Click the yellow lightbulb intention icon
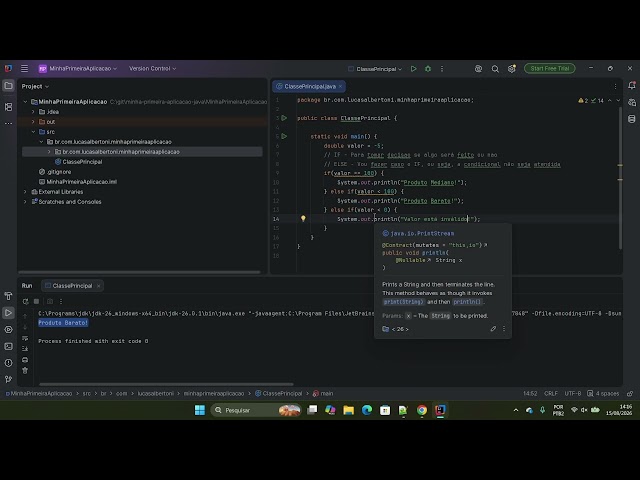Image resolution: width=640 pixels, height=480 pixels. pos(303,218)
